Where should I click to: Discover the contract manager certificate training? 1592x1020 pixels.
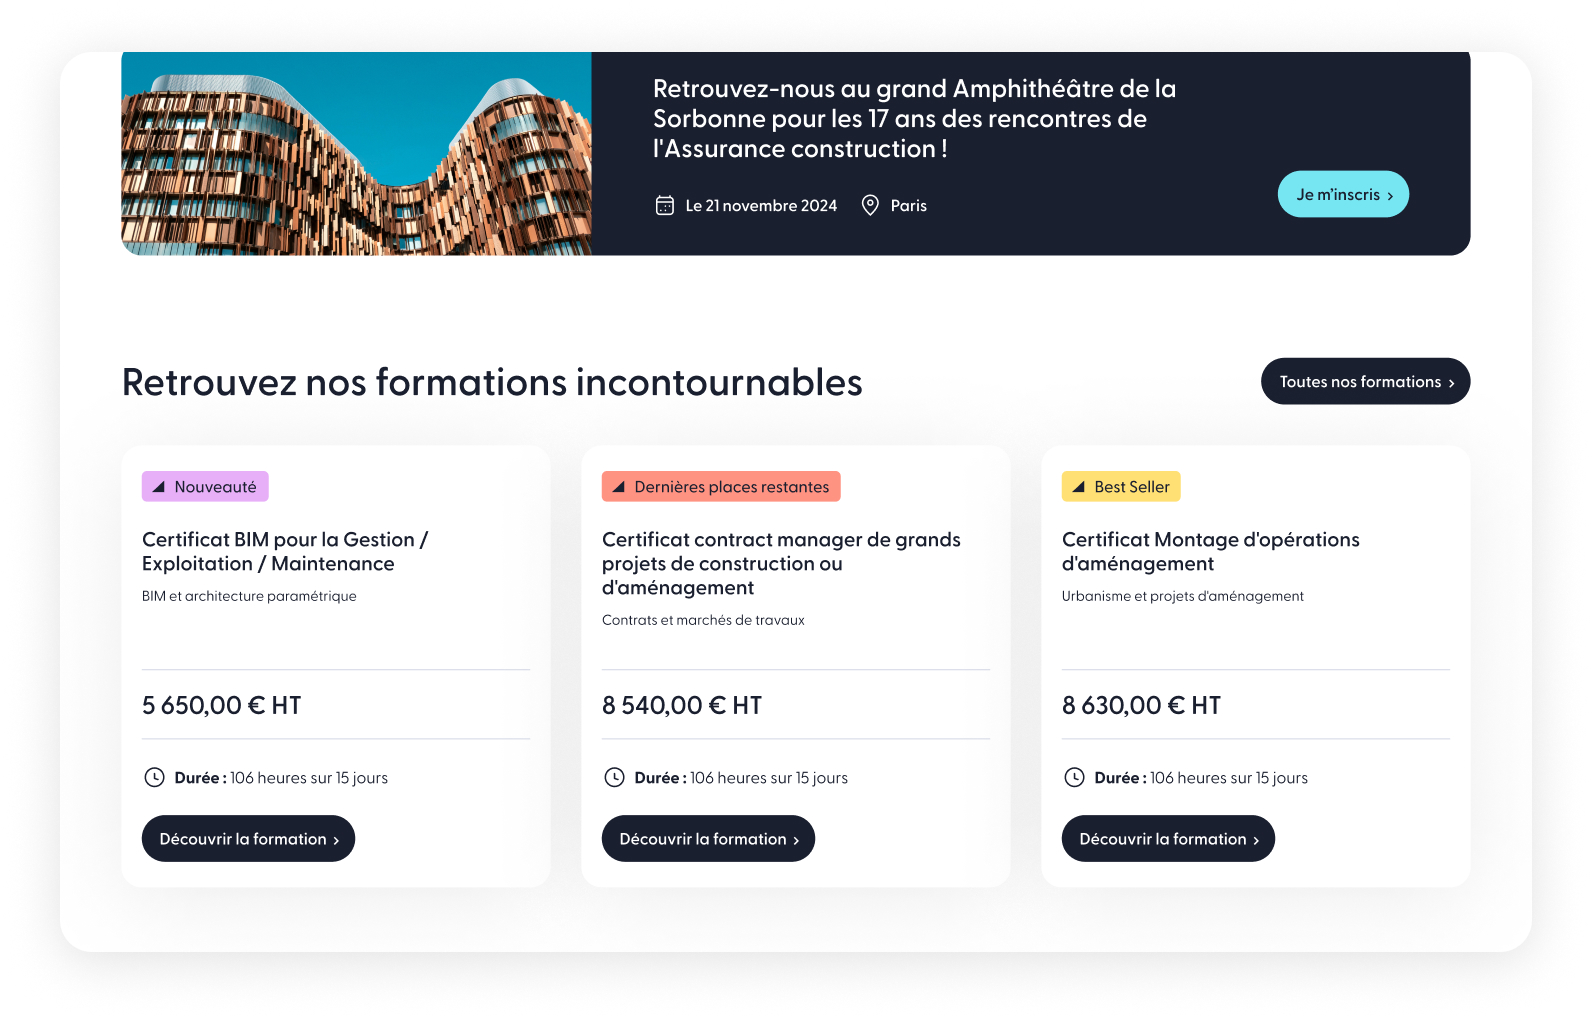point(708,839)
